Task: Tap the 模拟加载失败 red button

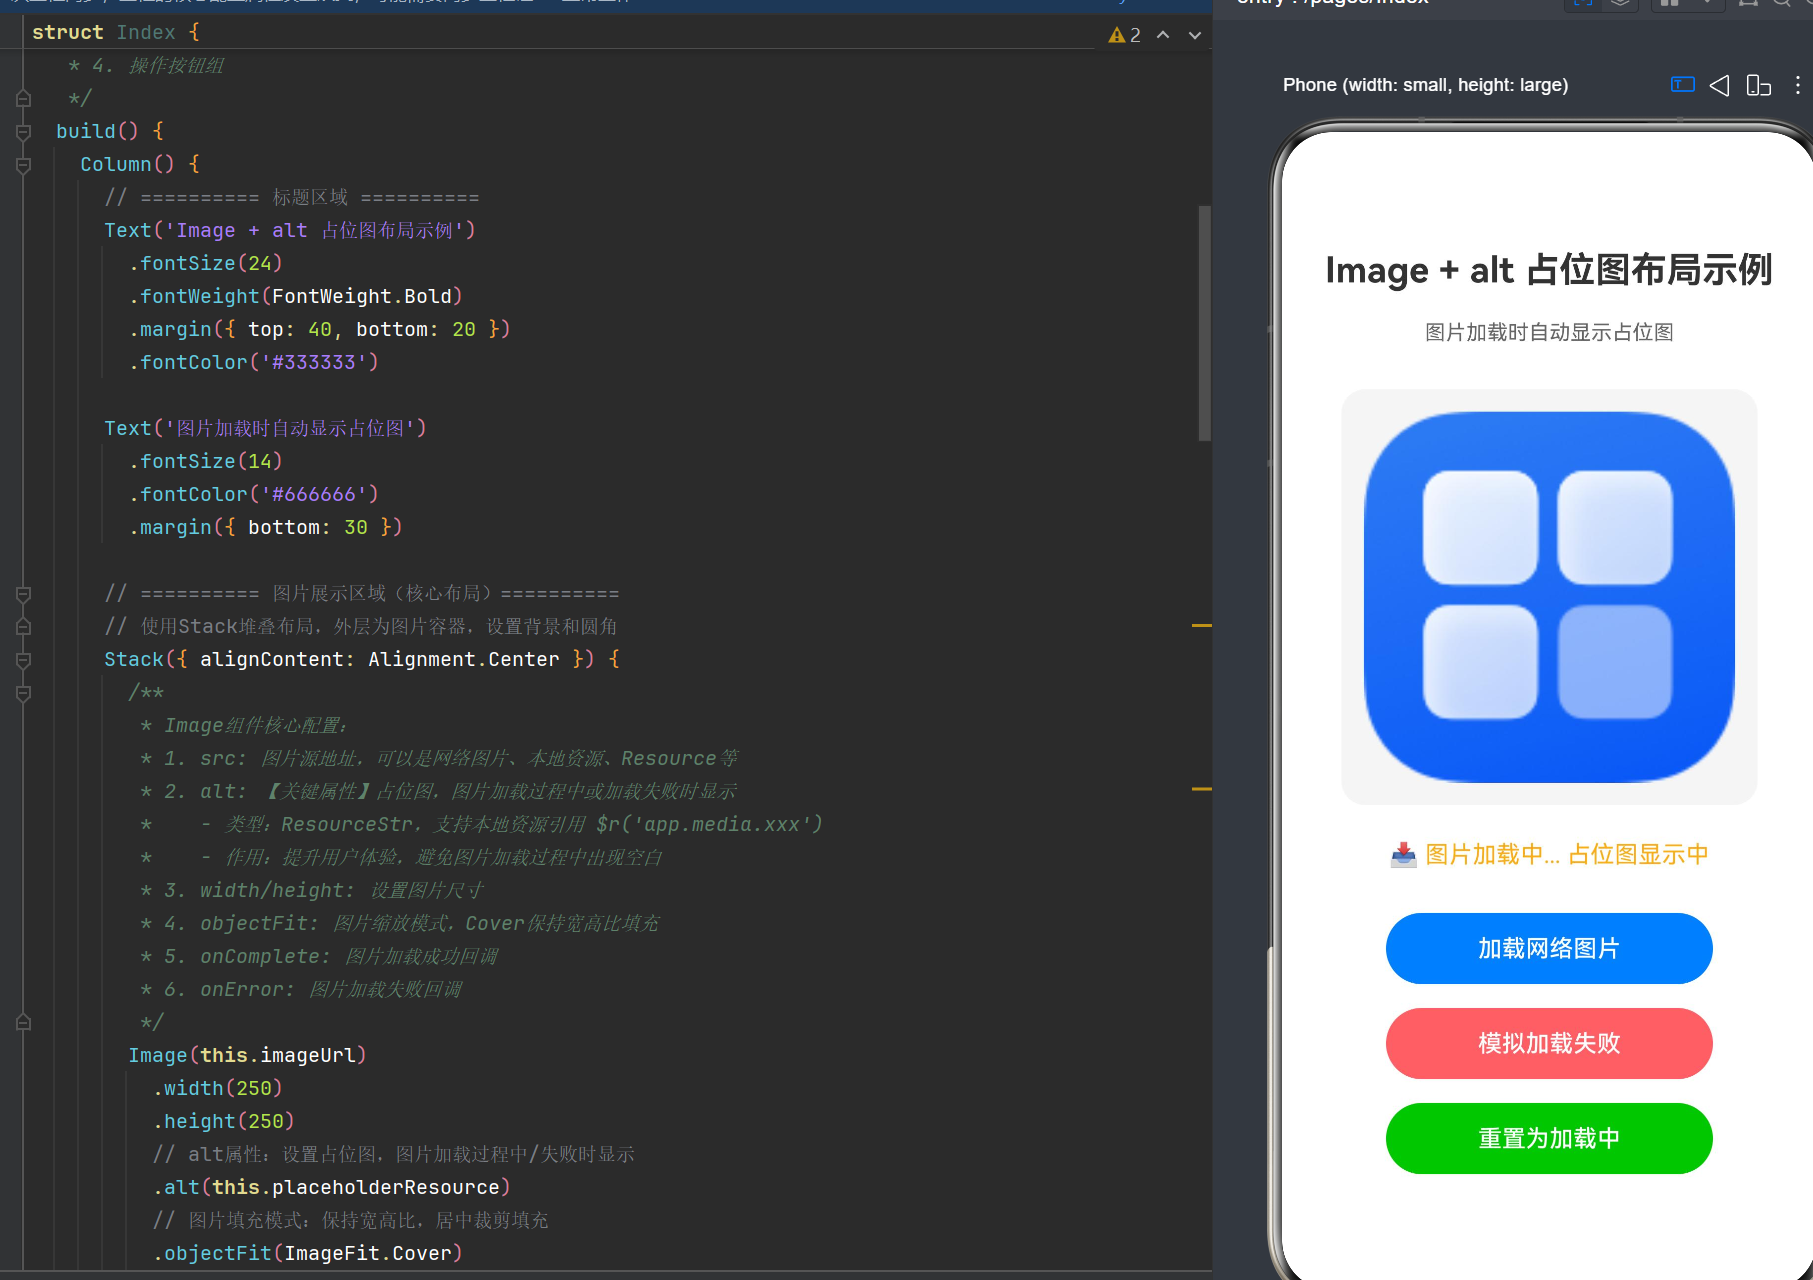Action: (1549, 1043)
